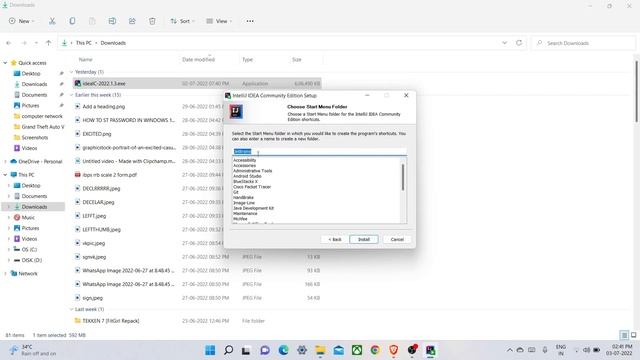The image size is (640, 360).
Task: Select the ibps rrb scale 2 form.pdf file
Action: pyautogui.click(x=109, y=175)
